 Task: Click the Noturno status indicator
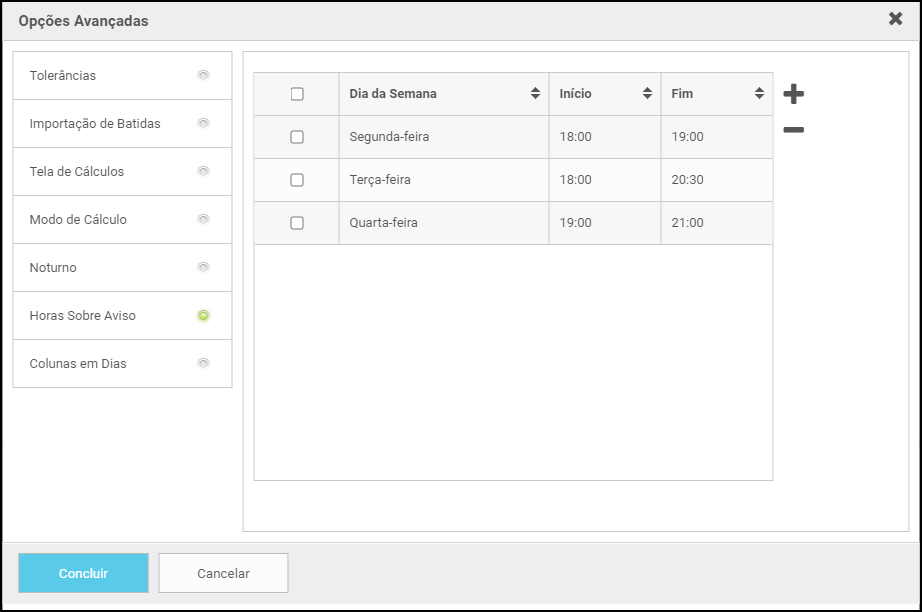click(x=203, y=267)
